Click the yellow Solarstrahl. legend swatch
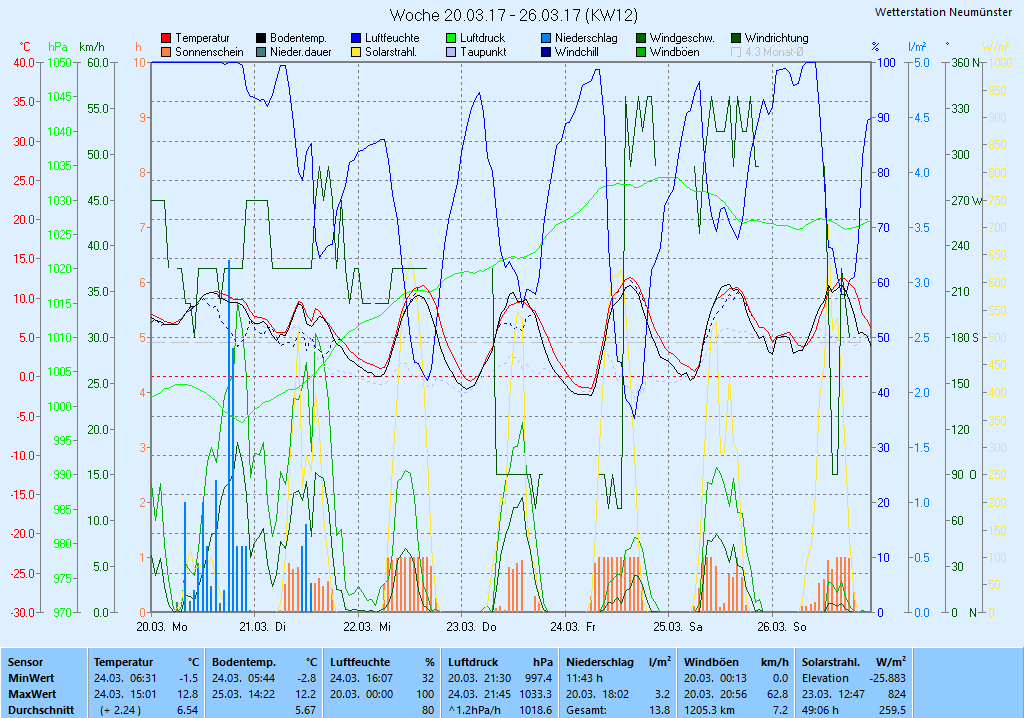 coord(356,52)
